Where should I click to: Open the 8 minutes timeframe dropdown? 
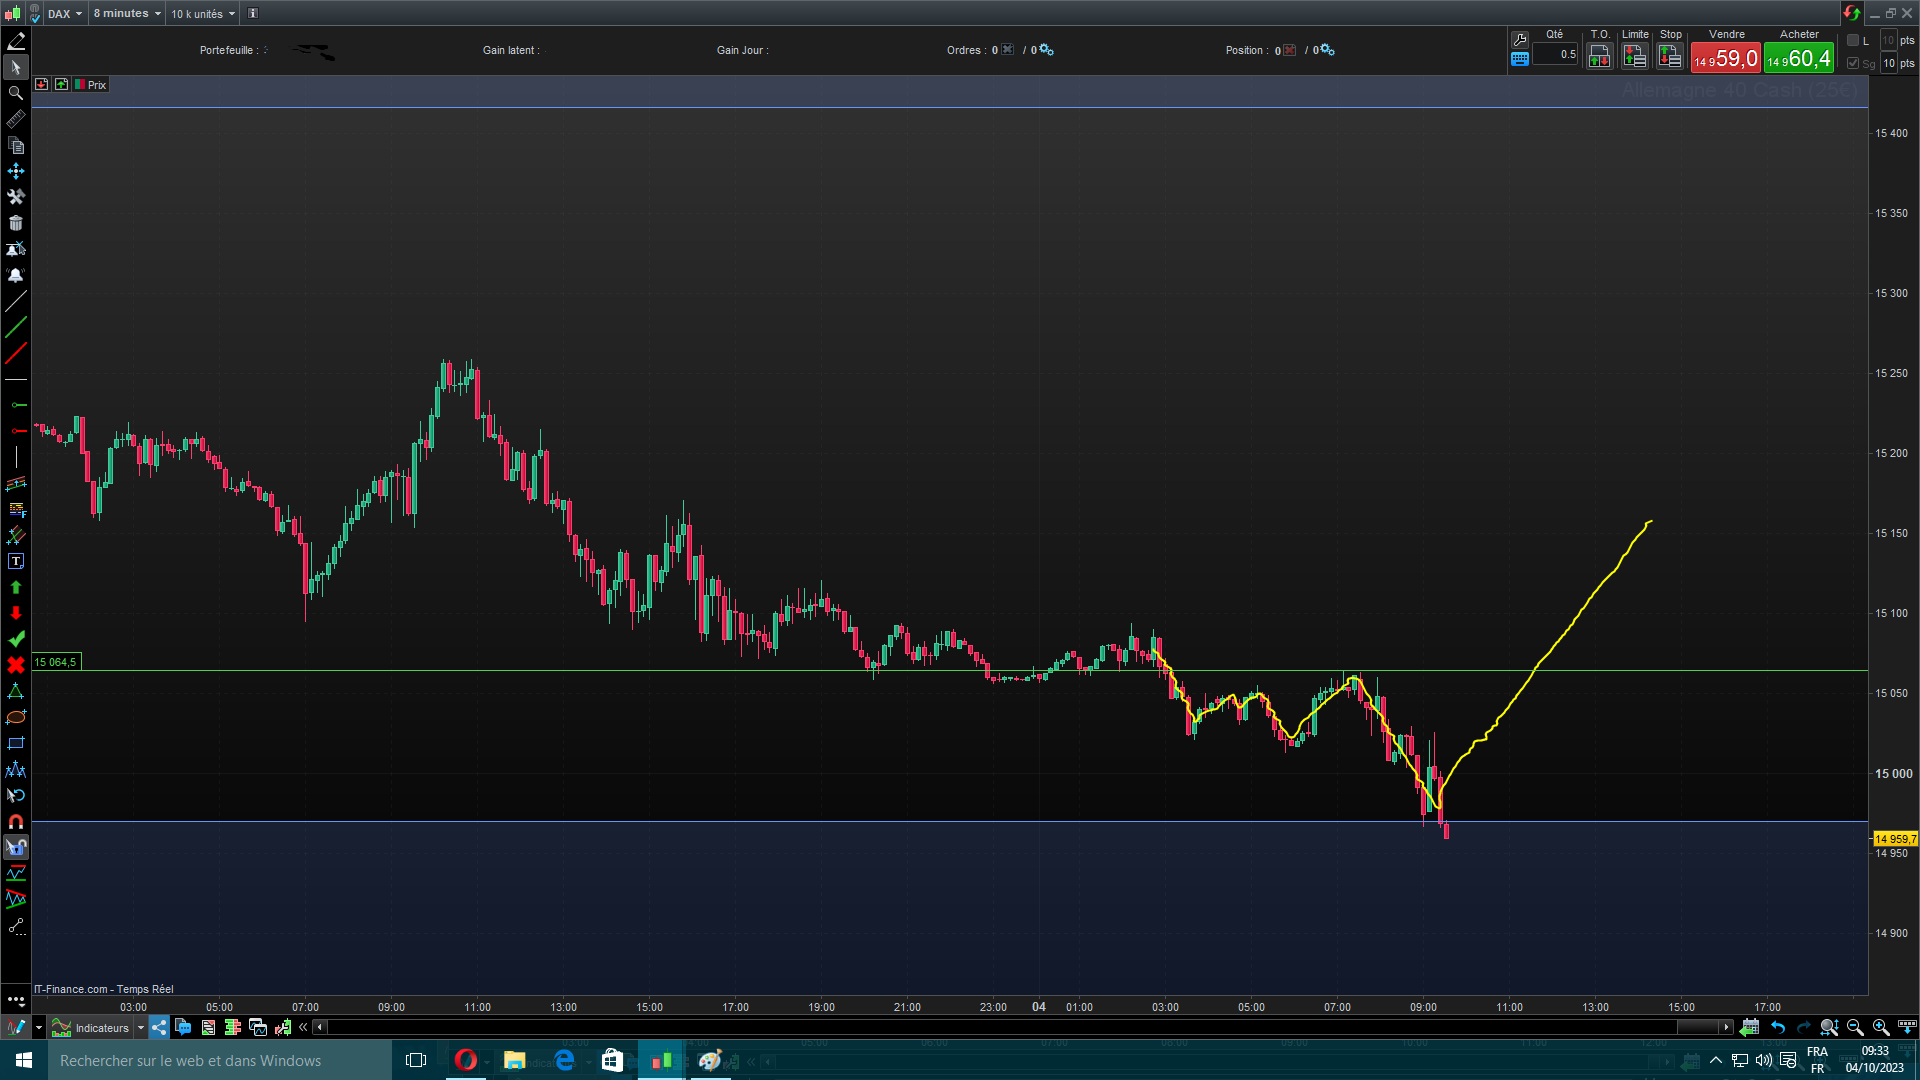click(x=127, y=14)
